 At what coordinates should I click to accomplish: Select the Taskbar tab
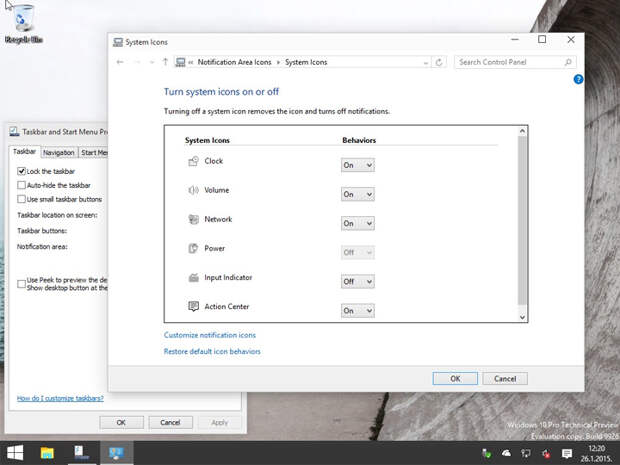click(24, 152)
